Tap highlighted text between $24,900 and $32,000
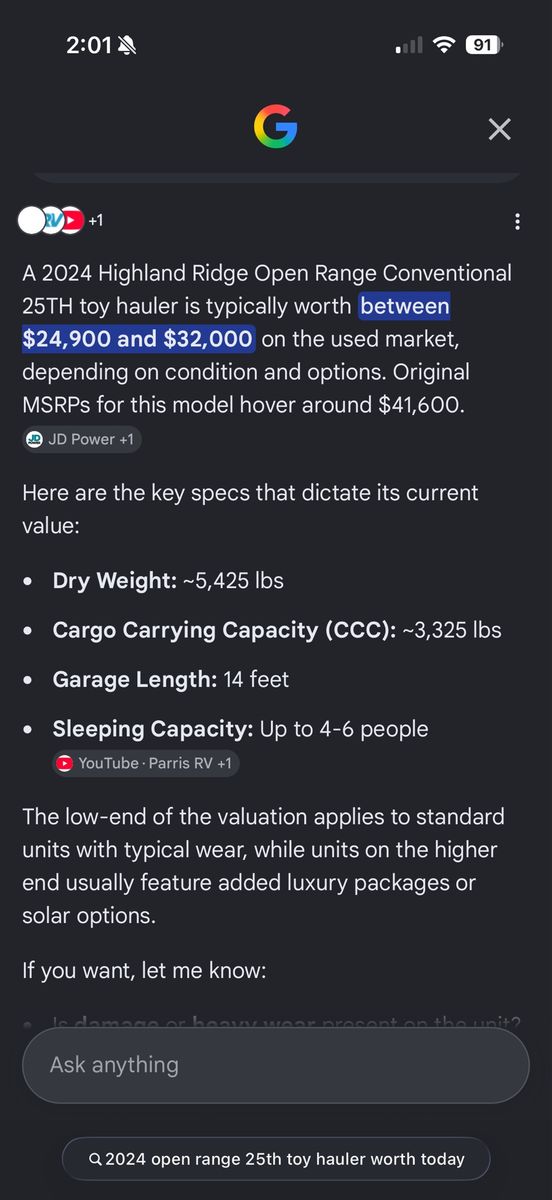 236,322
